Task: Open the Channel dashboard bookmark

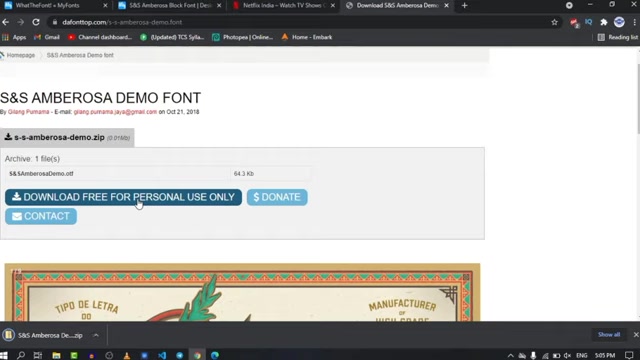Action: coord(100,37)
